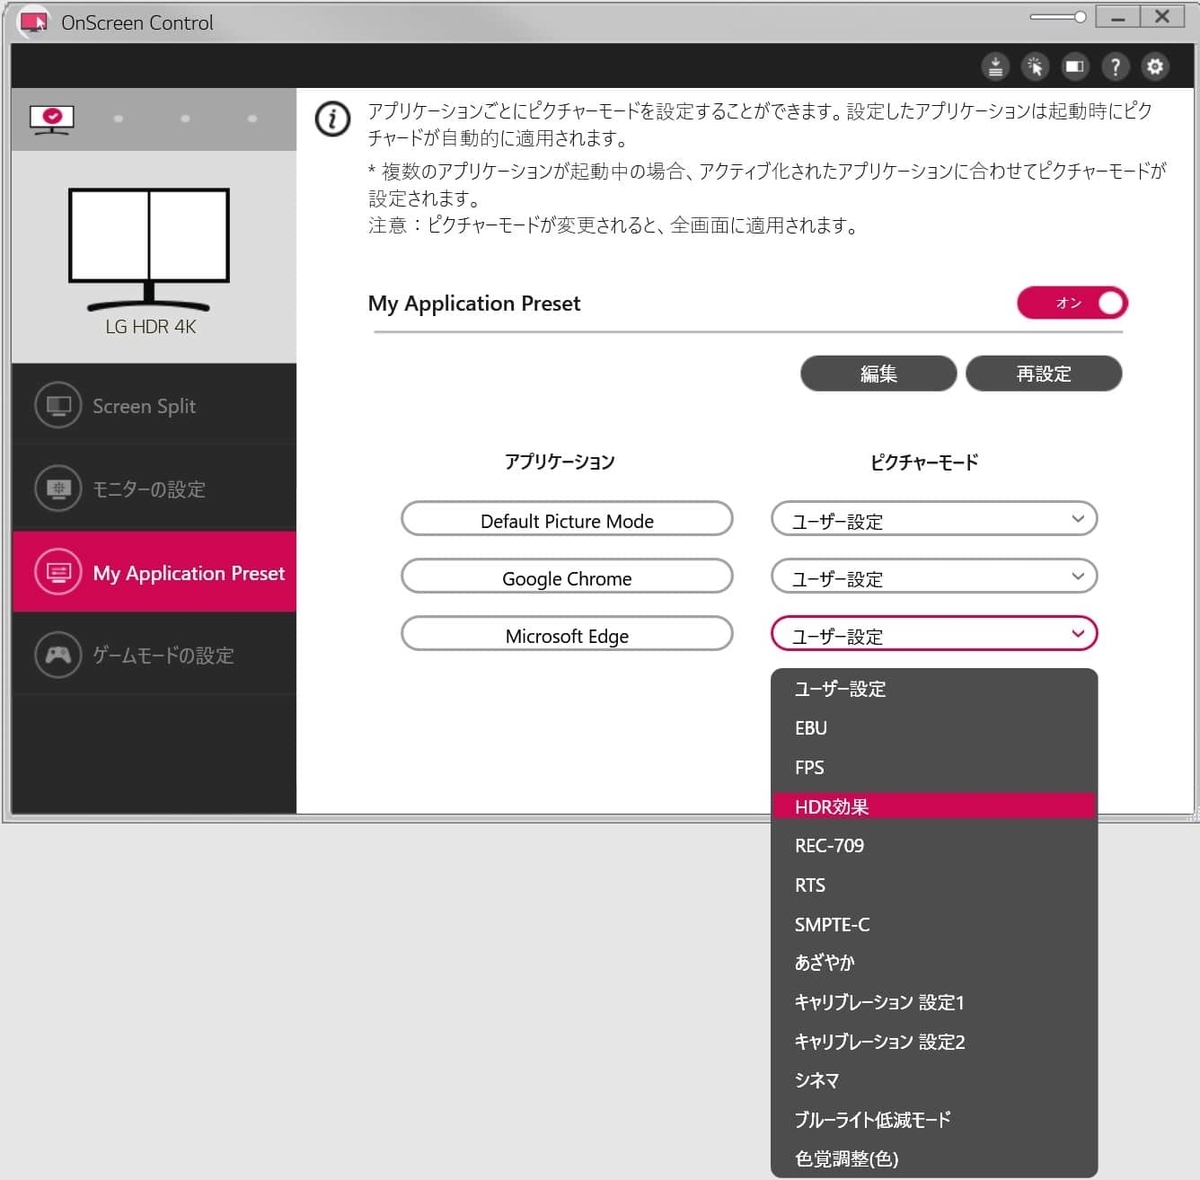Open picture mode dropdown for Google Chrome
The image size is (1200, 1180).
[934, 577]
